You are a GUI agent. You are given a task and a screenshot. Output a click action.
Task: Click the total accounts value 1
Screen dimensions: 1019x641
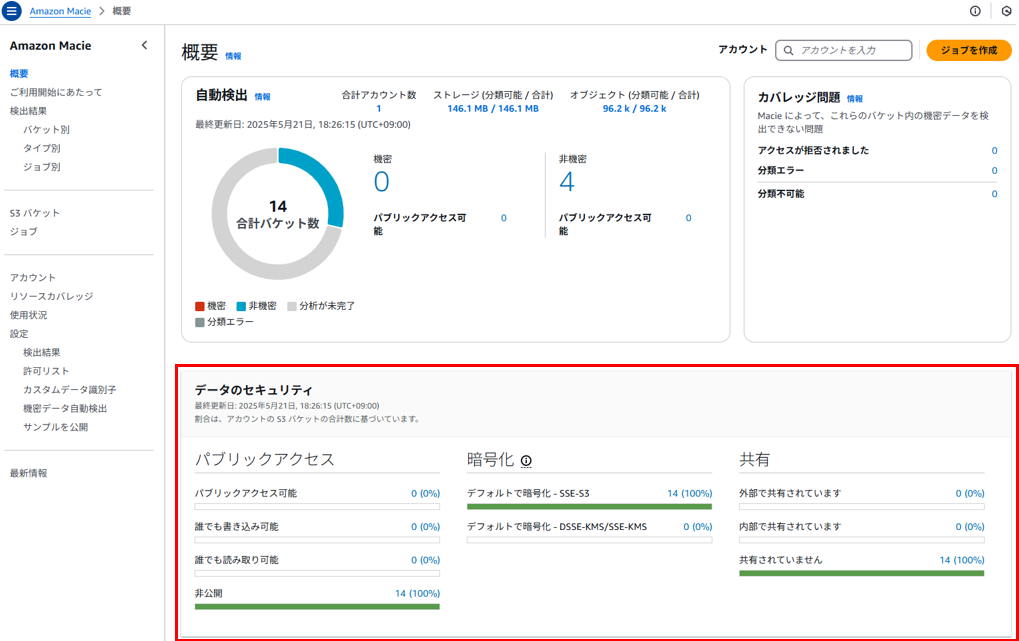pyautogui.click(x=379, y=109)
